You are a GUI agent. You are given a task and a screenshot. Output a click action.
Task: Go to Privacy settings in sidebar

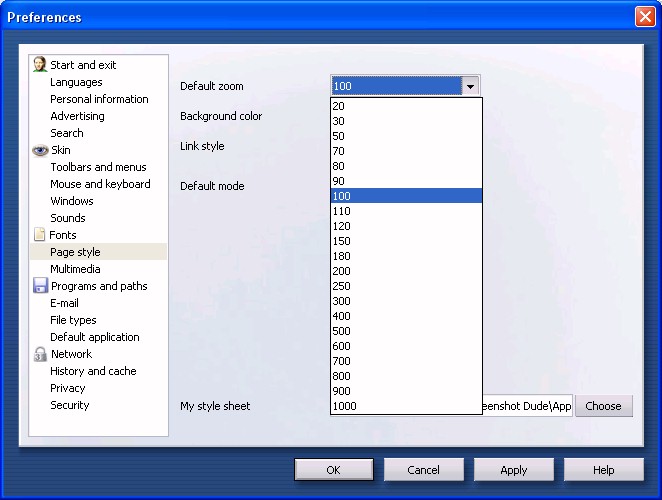coord(68,388)
